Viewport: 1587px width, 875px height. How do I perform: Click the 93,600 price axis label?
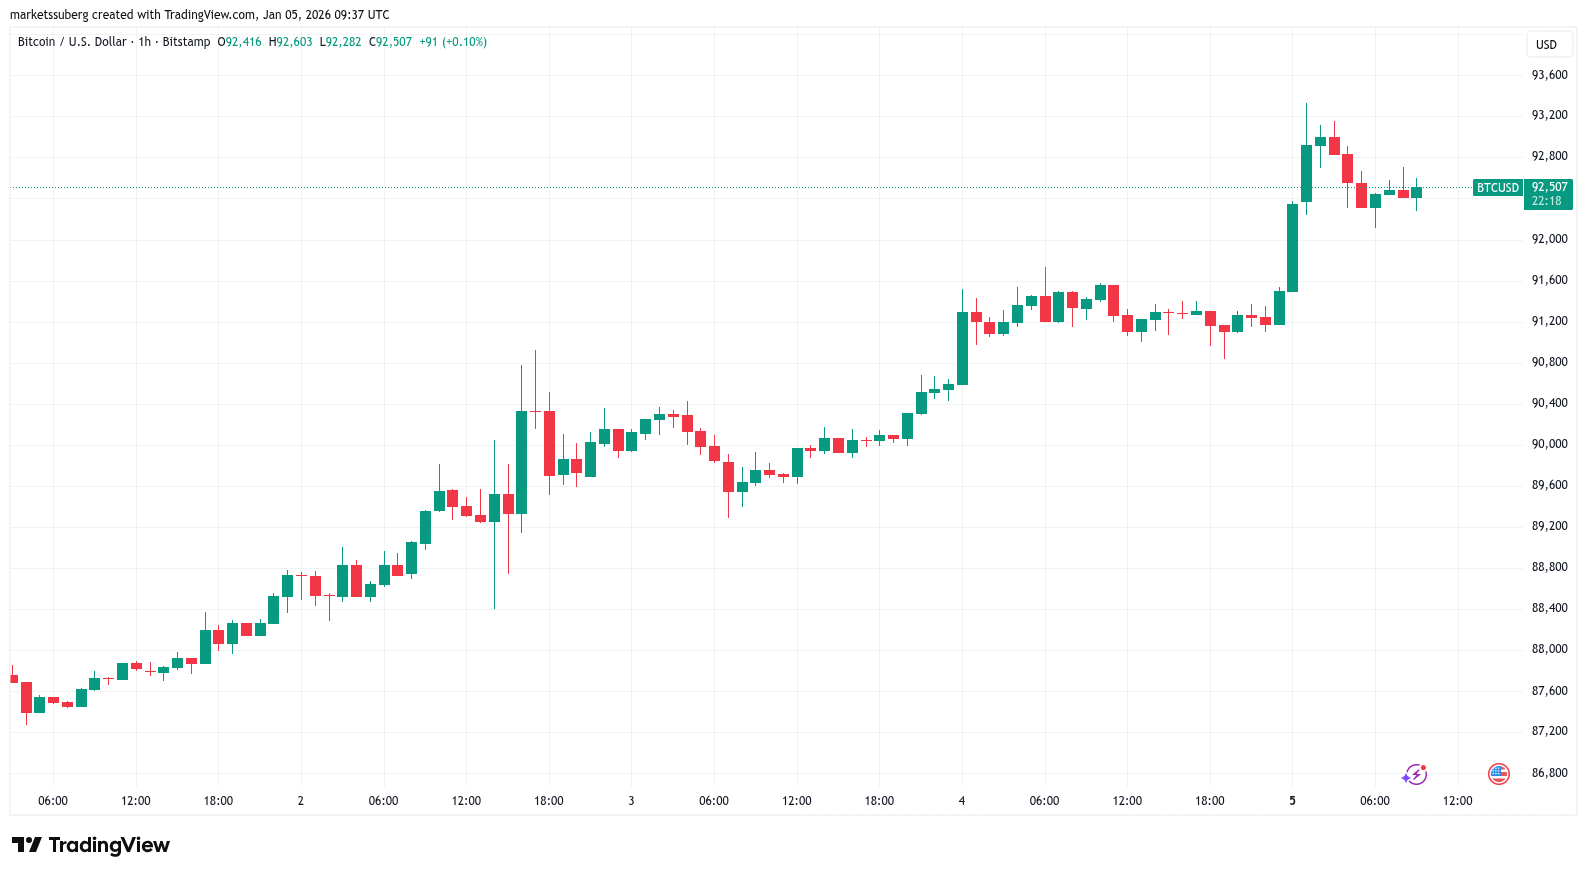(1549, 75)
